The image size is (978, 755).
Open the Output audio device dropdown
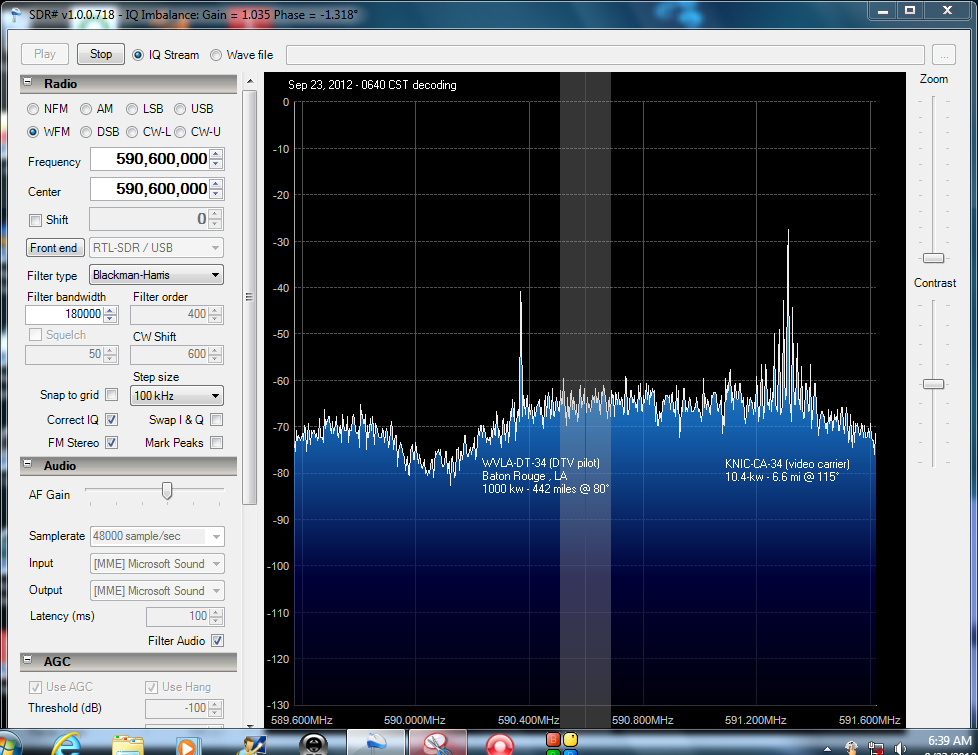point(157,590)
